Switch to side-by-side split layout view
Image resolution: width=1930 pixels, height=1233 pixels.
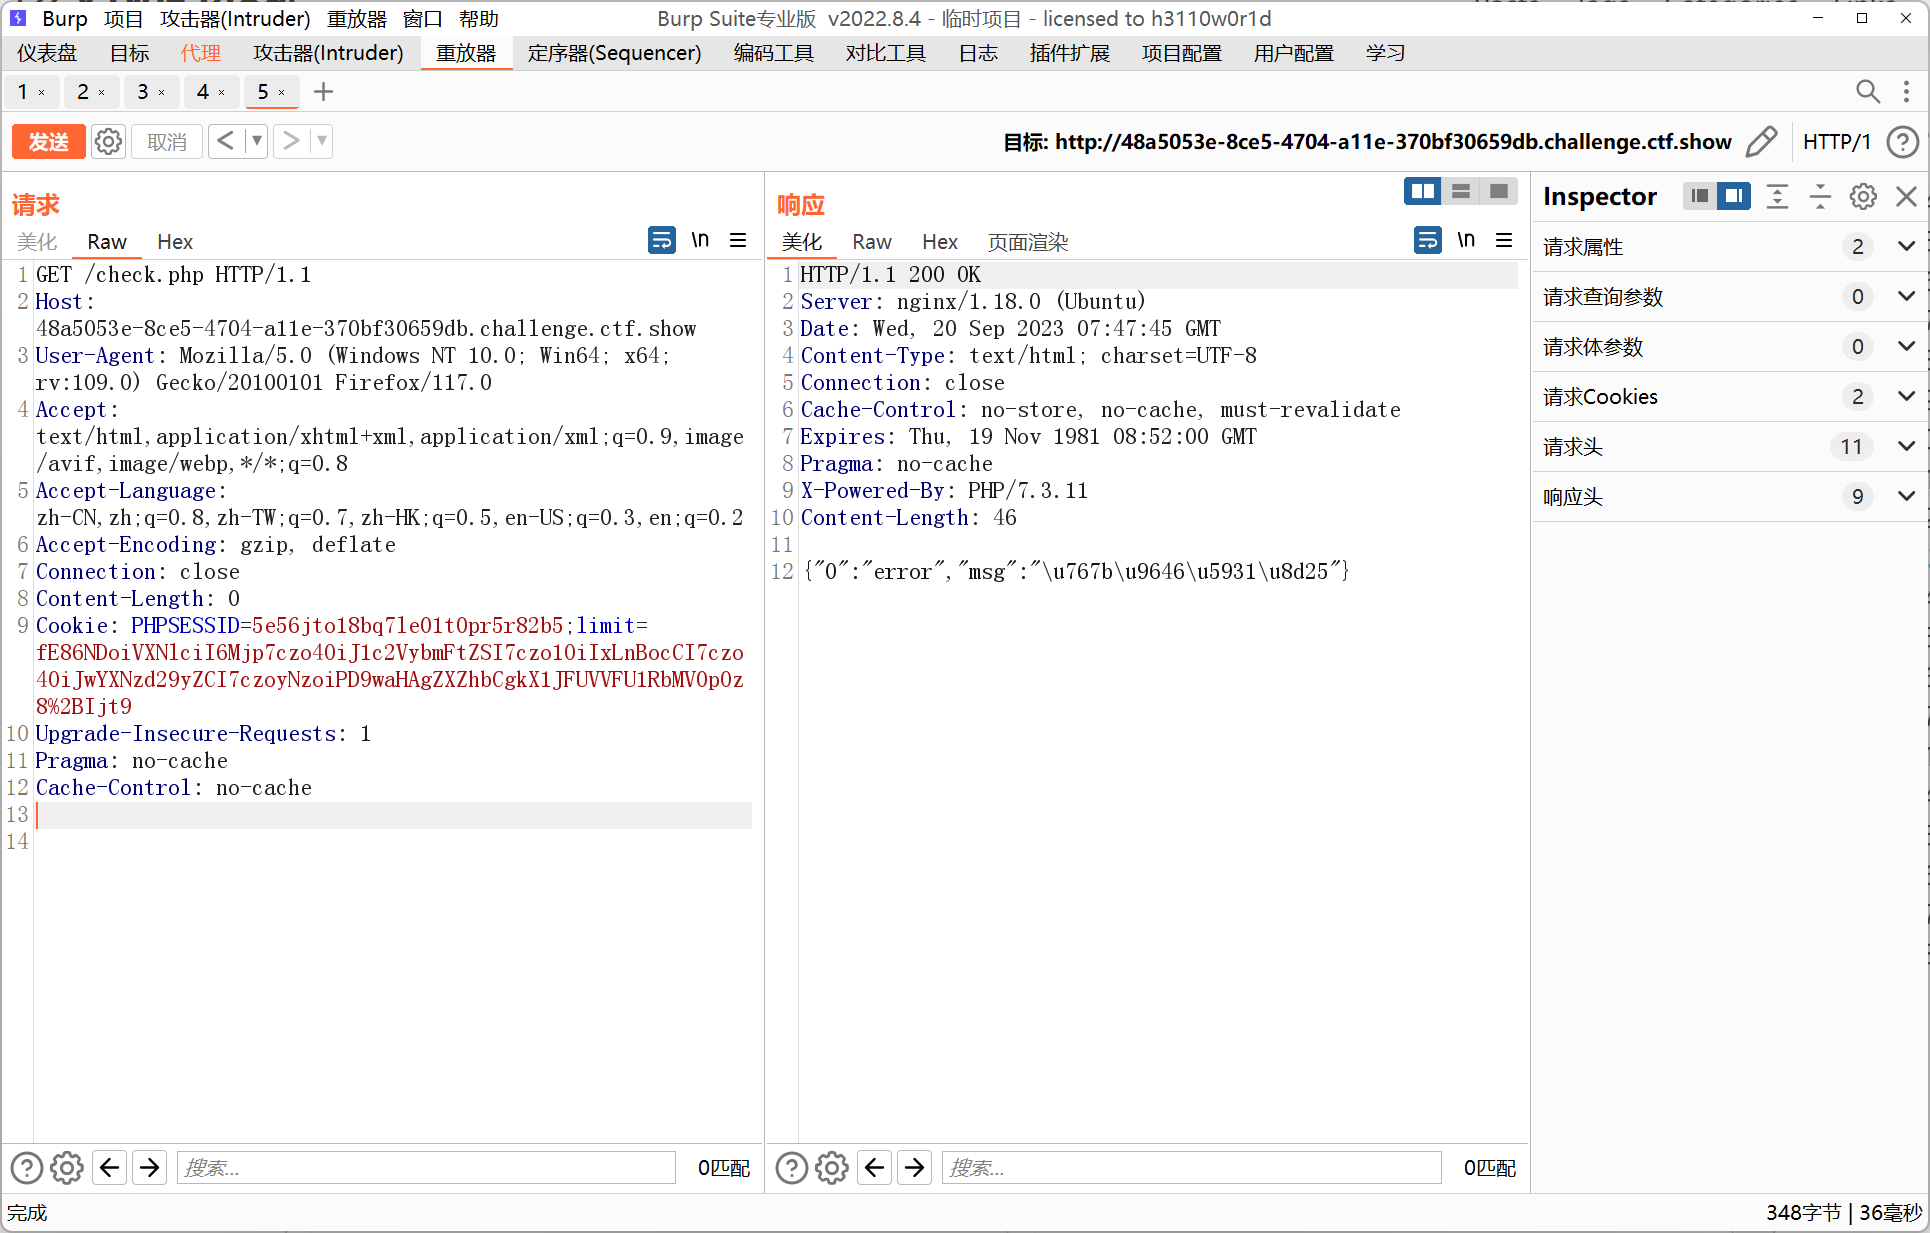click(1421, 191)
